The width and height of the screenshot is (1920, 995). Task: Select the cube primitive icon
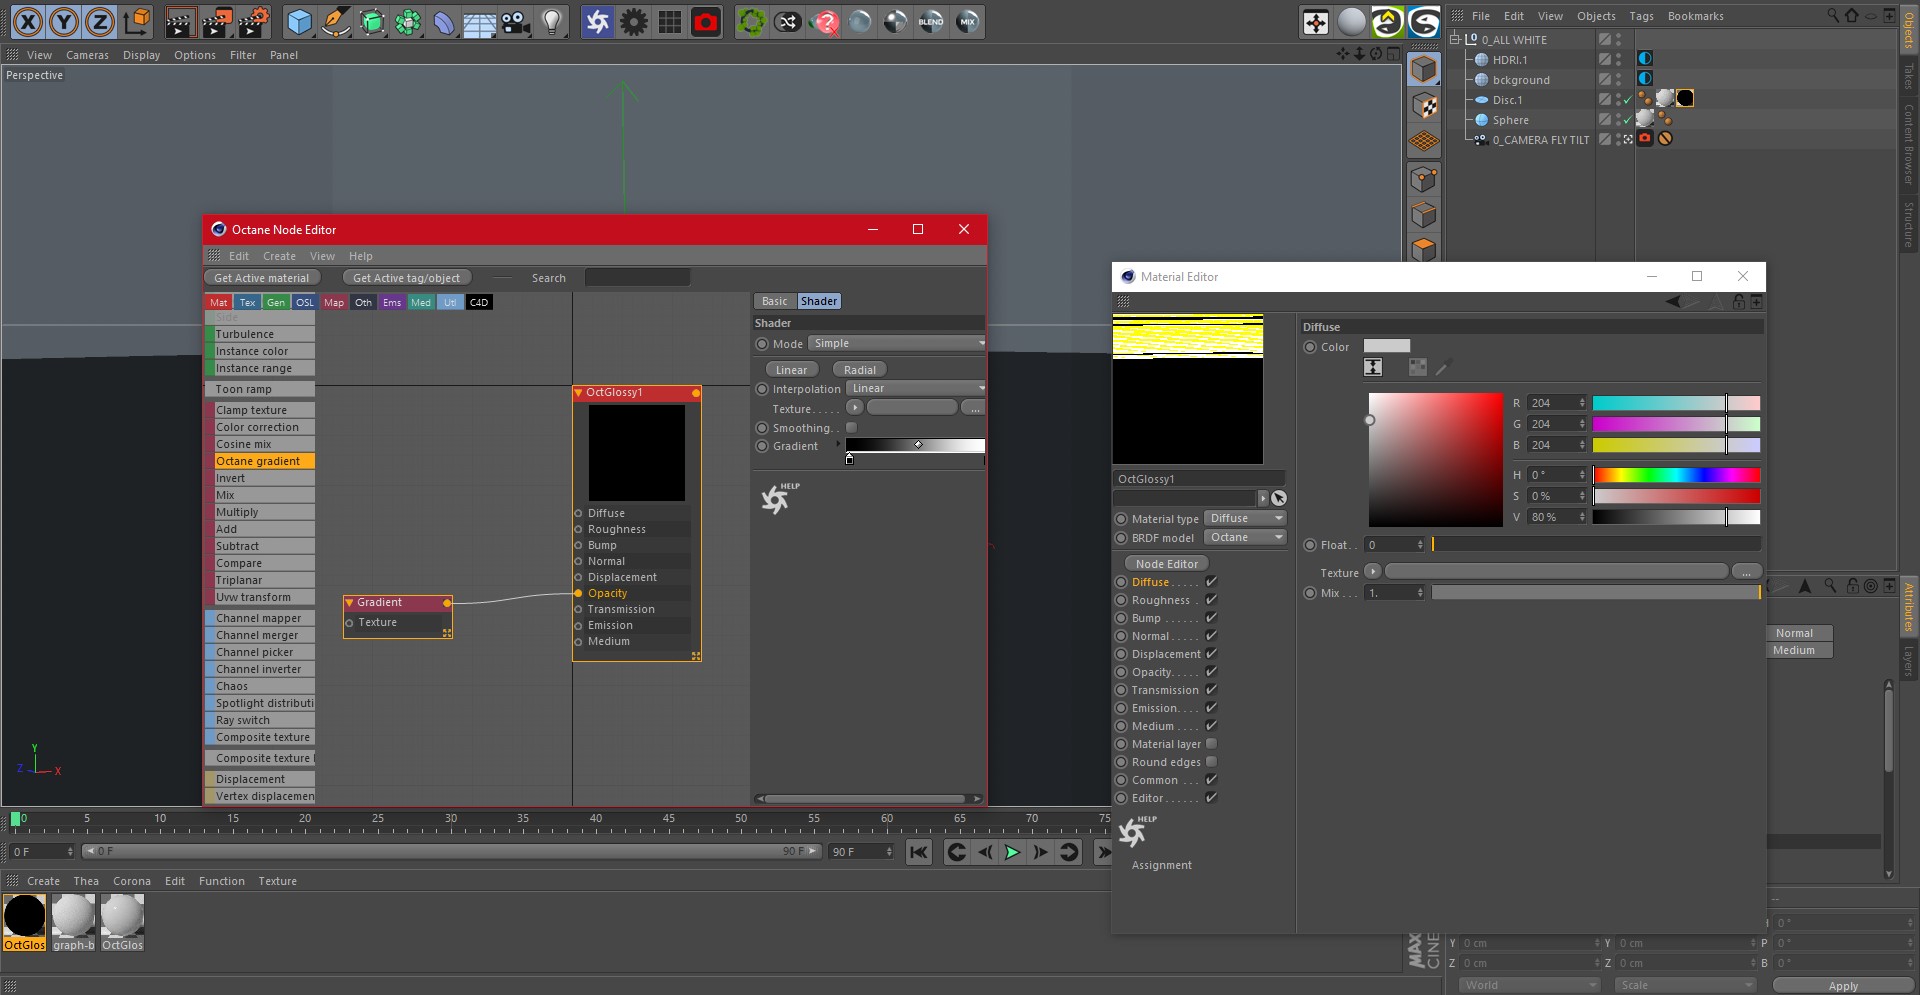pos(299,21)
